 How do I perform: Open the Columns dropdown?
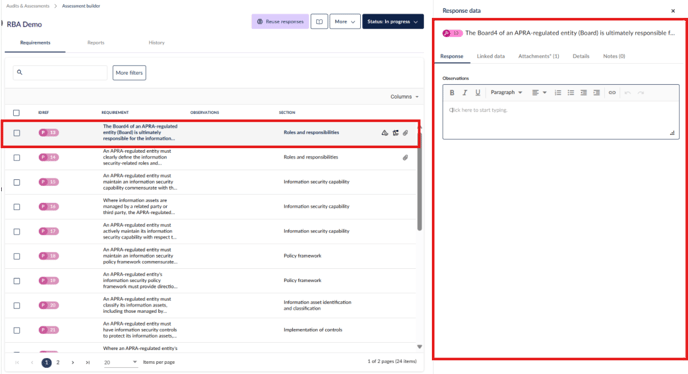point(404,97)
